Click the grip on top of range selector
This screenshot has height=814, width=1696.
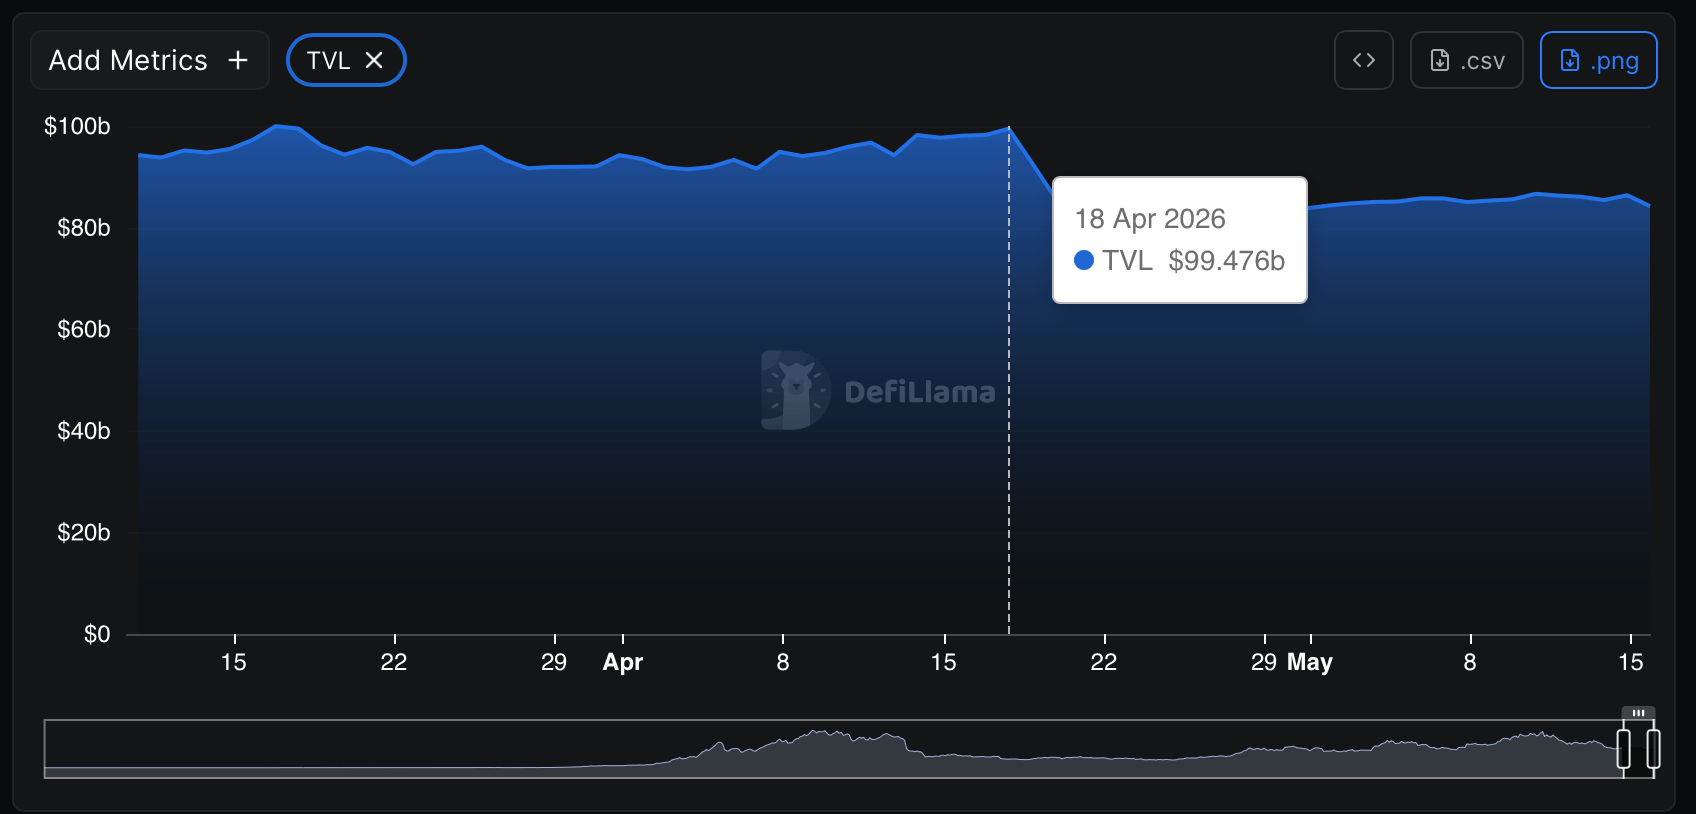point(1639,713)
